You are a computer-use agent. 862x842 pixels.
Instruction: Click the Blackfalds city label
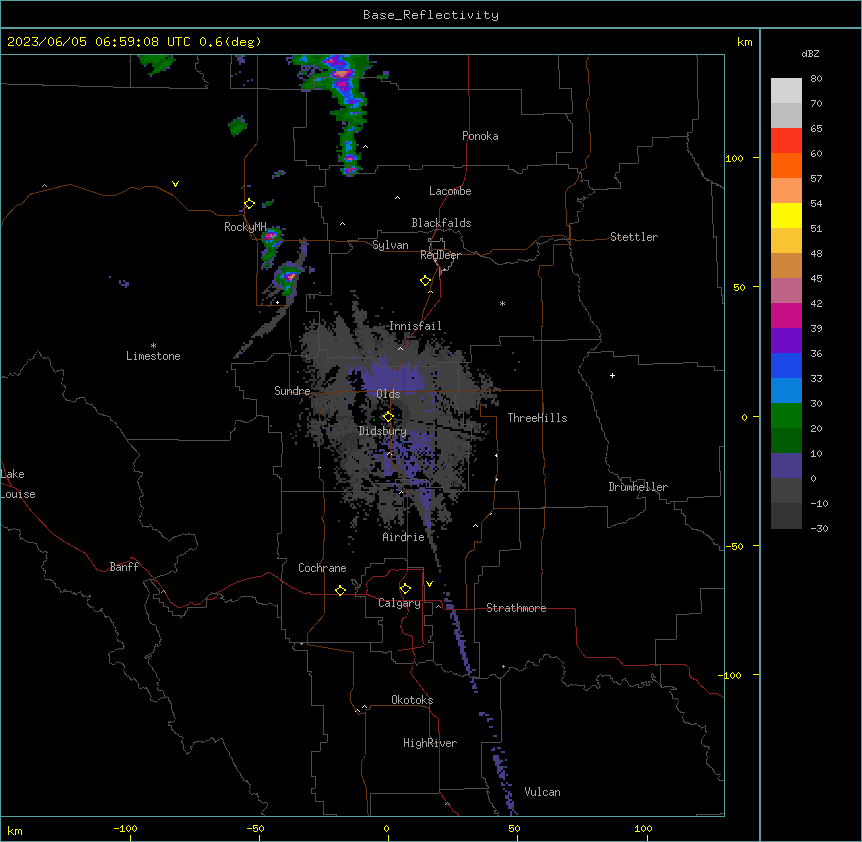click(x=441, y=223)
